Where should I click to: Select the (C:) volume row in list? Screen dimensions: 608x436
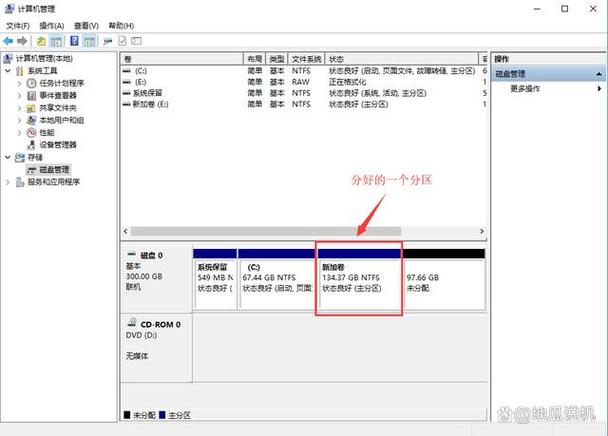(304, 71)
